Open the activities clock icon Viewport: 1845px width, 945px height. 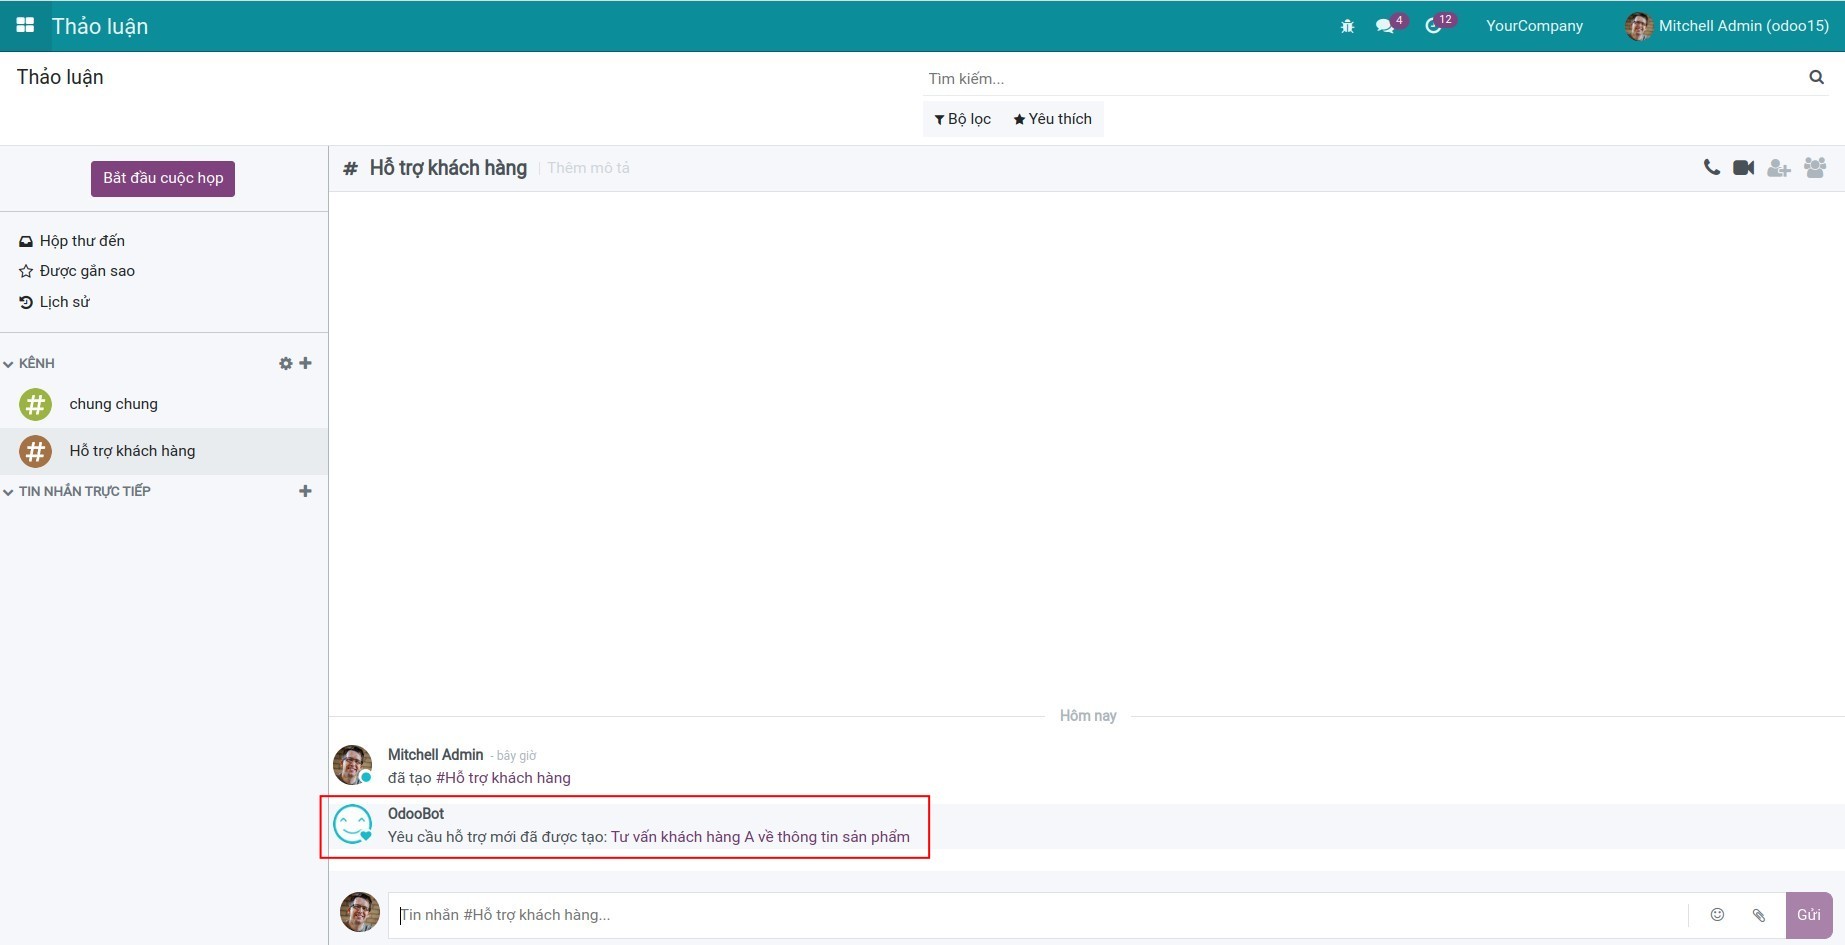tap(1433, 26)
